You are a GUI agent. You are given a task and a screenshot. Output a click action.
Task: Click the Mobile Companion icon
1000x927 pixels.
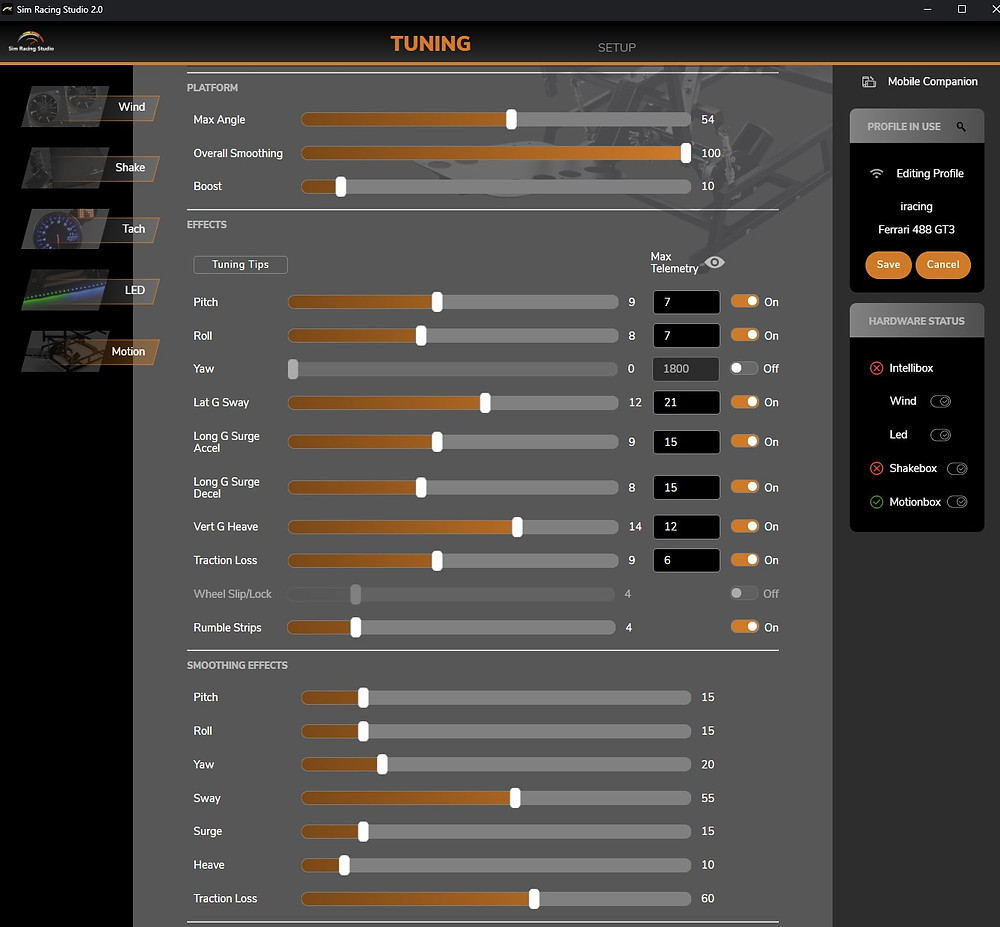[869, 82]
